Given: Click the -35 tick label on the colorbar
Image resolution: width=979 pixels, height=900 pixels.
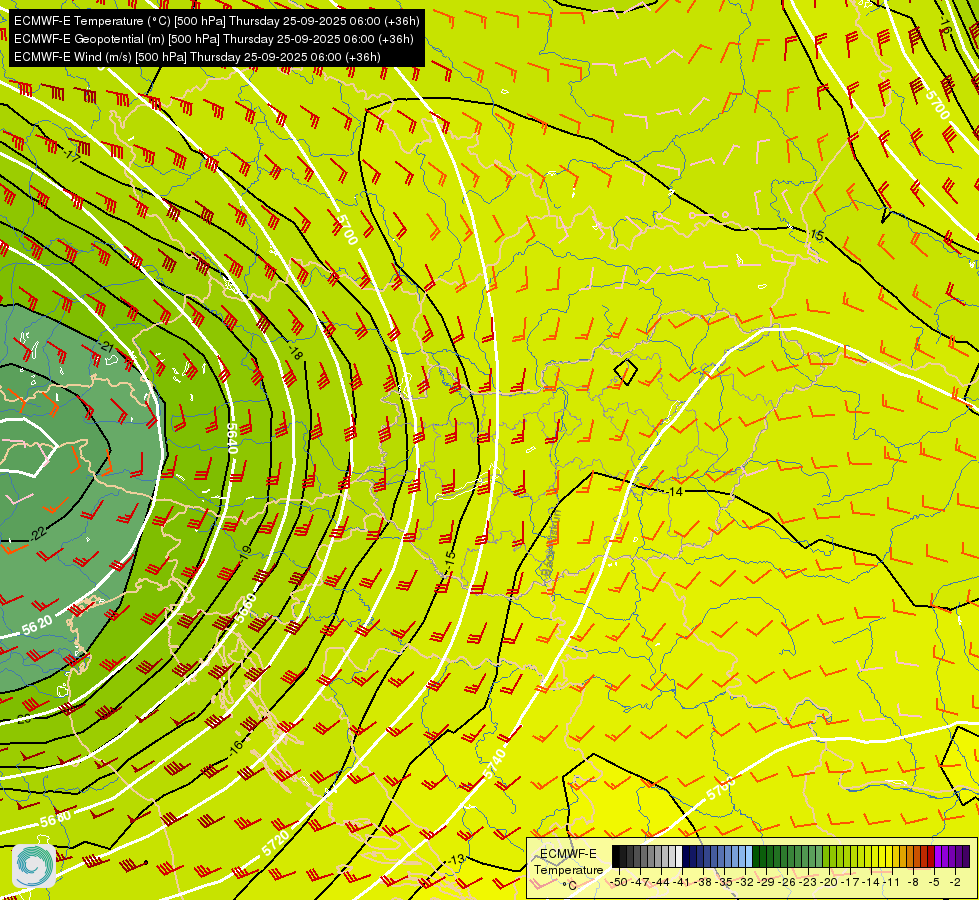Looking at the screenshot, I should tap(724, 882).
